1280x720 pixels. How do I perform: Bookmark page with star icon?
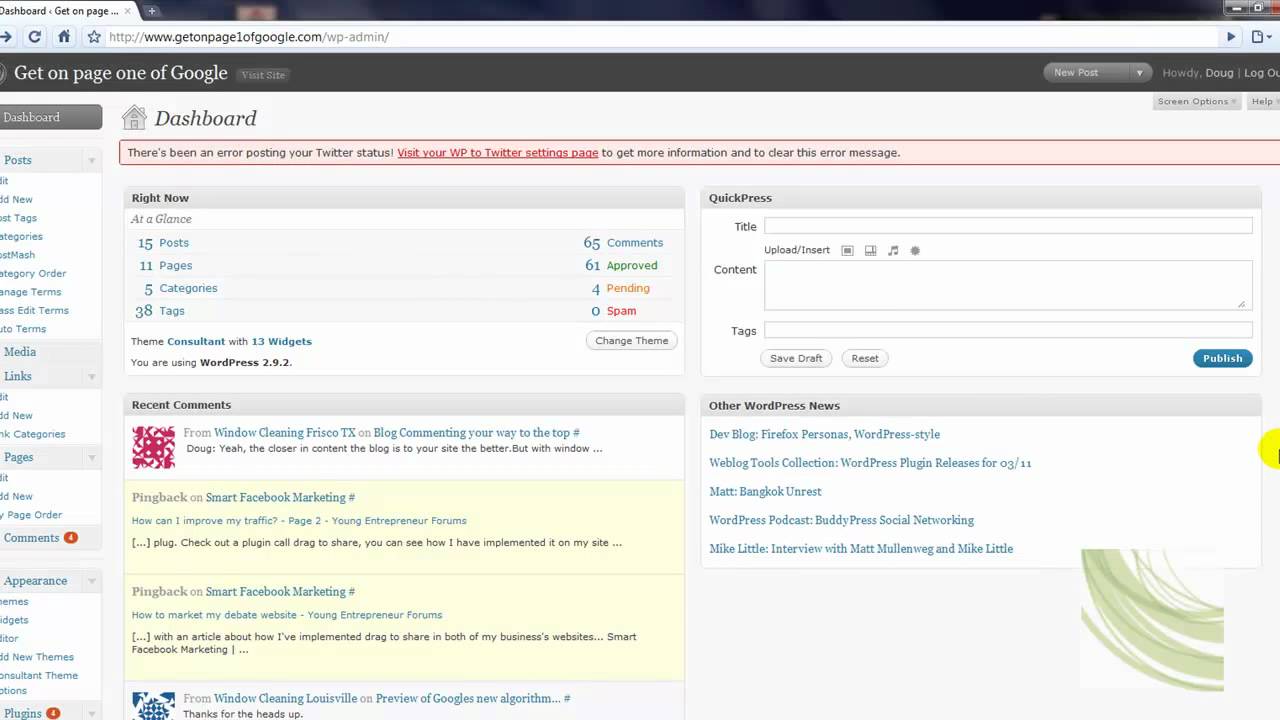click(94, 37)
